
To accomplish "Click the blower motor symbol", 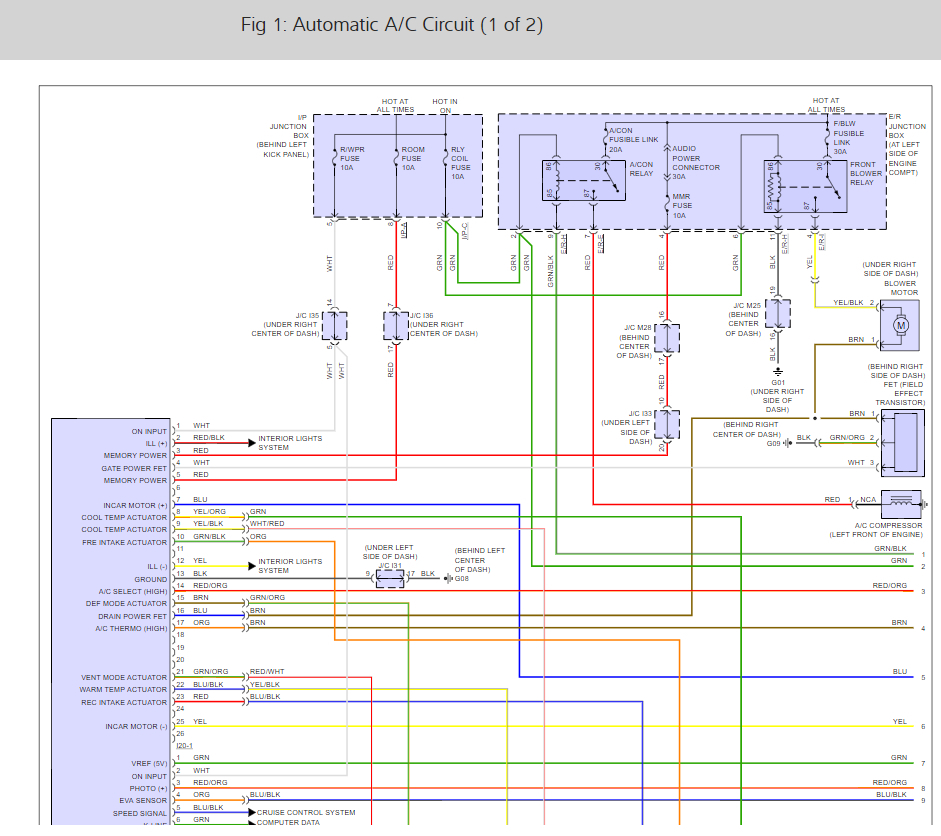I will (900, 325).
